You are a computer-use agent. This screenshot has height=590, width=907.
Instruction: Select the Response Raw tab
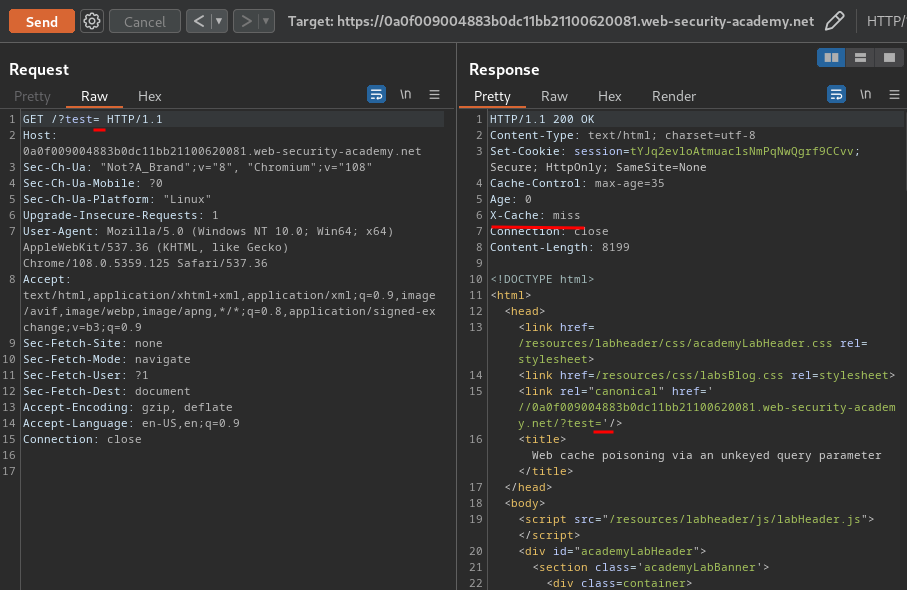[x=554, y=96]
